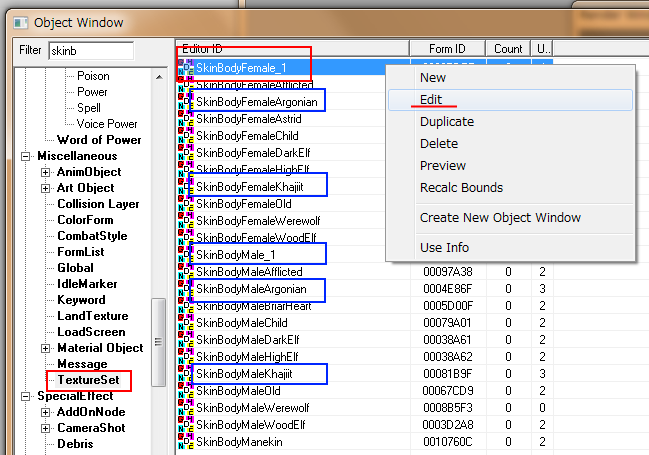Click the icon beside SkinBodyMaleChild
Viewport: 649px width, 455px height.
pos(186,323)
